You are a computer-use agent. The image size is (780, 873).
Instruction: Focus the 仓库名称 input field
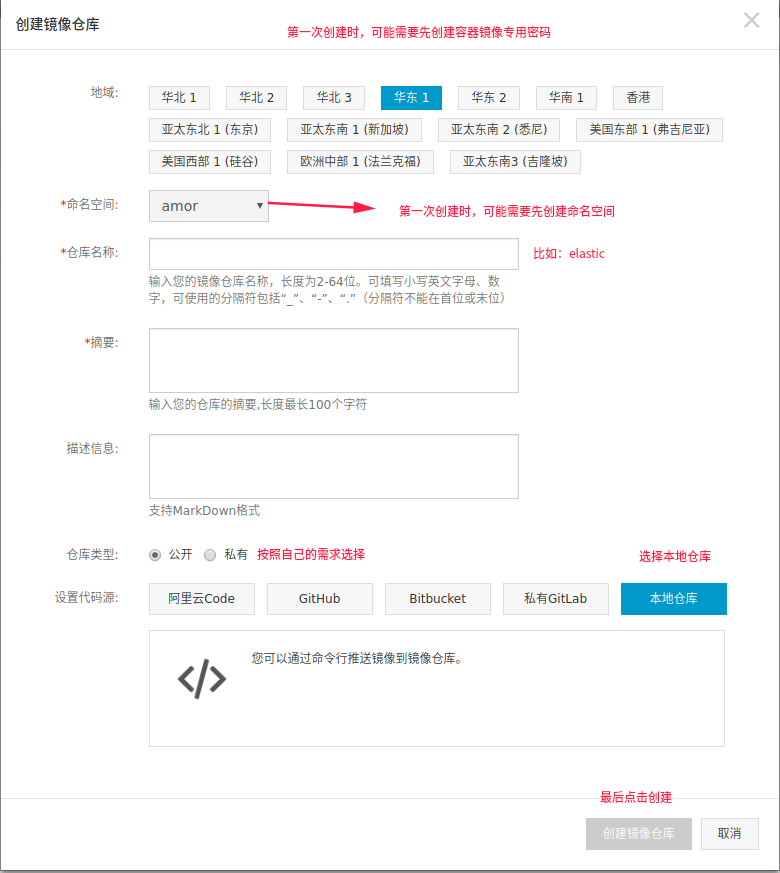coord(334,254)
